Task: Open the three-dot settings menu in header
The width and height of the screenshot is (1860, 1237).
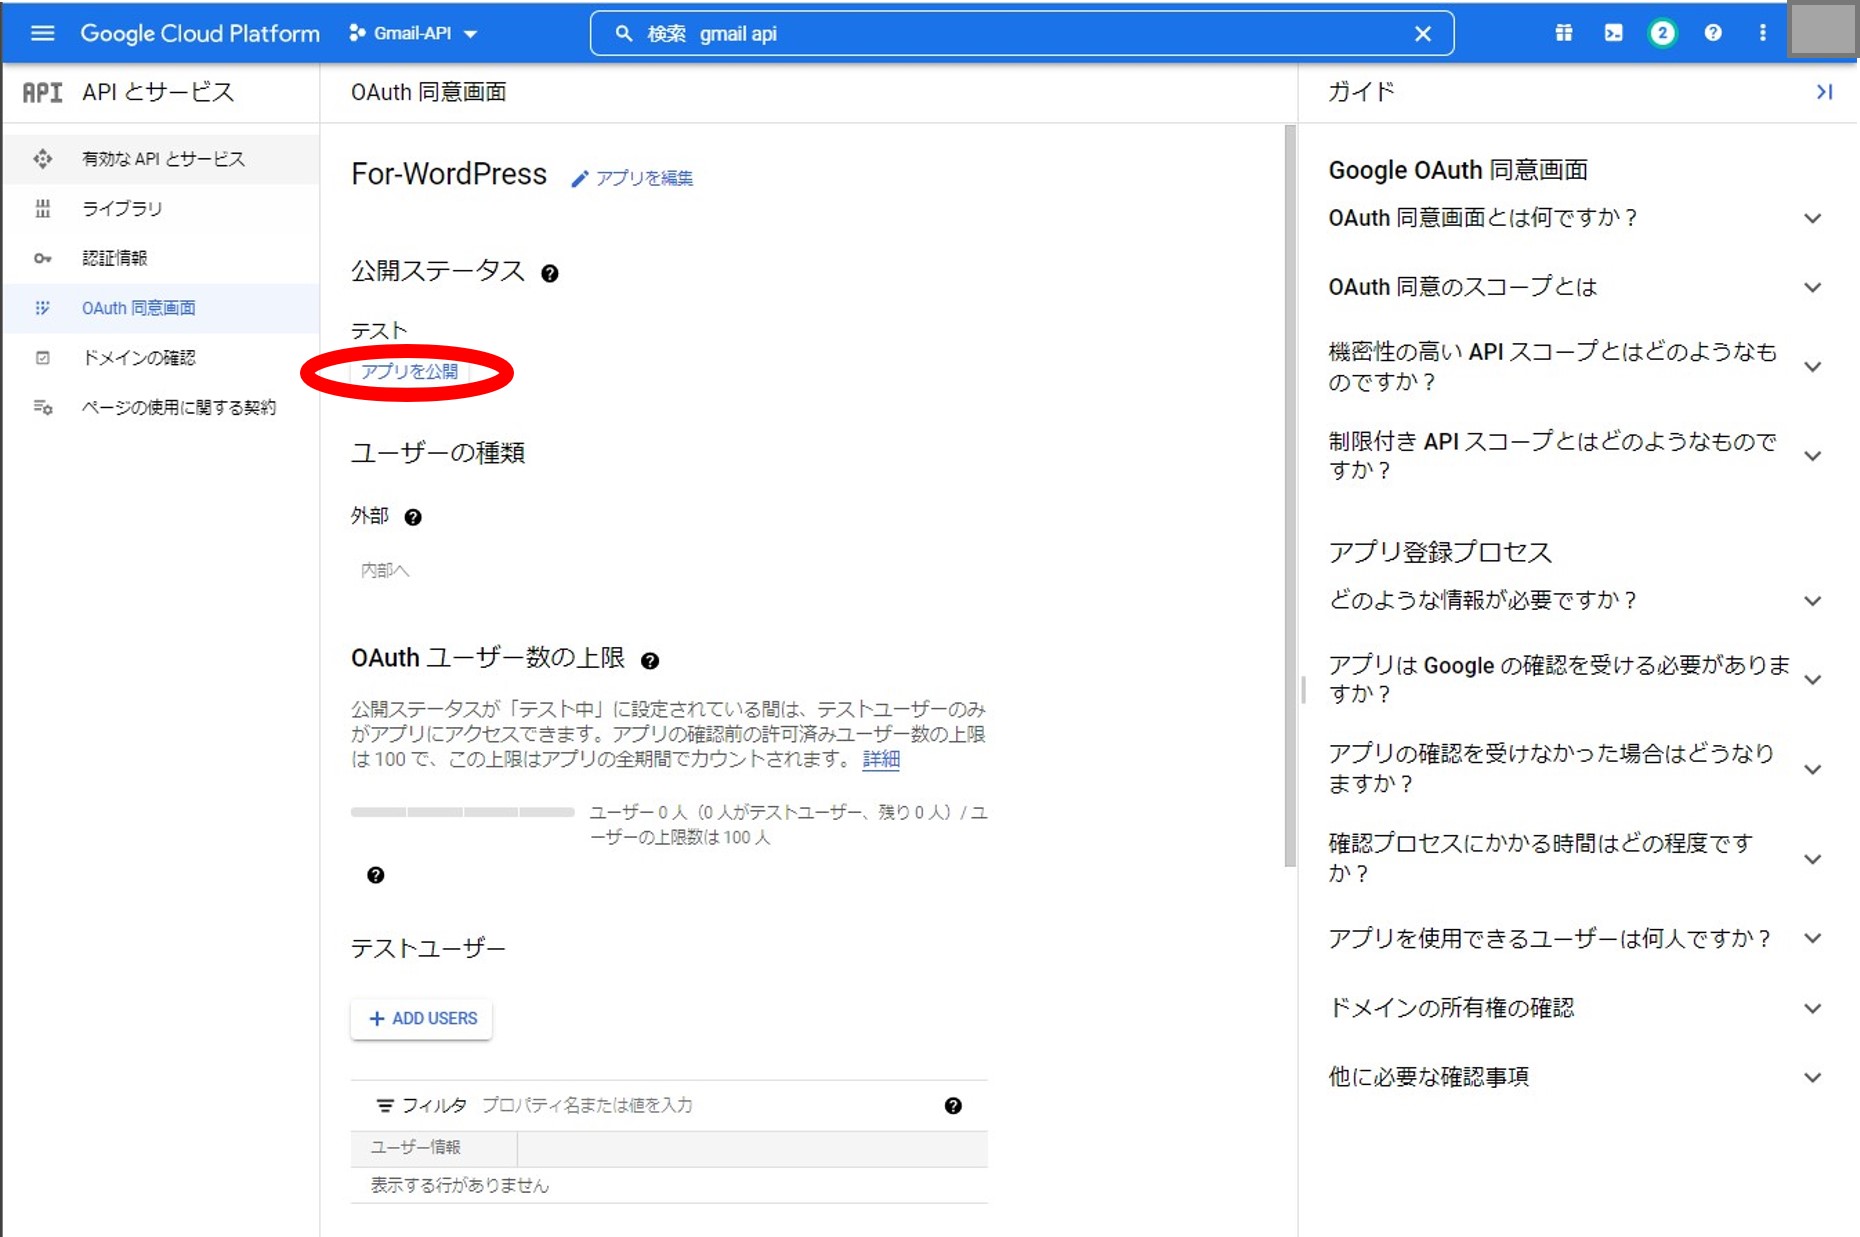Action: click(x=1762, y=33)
